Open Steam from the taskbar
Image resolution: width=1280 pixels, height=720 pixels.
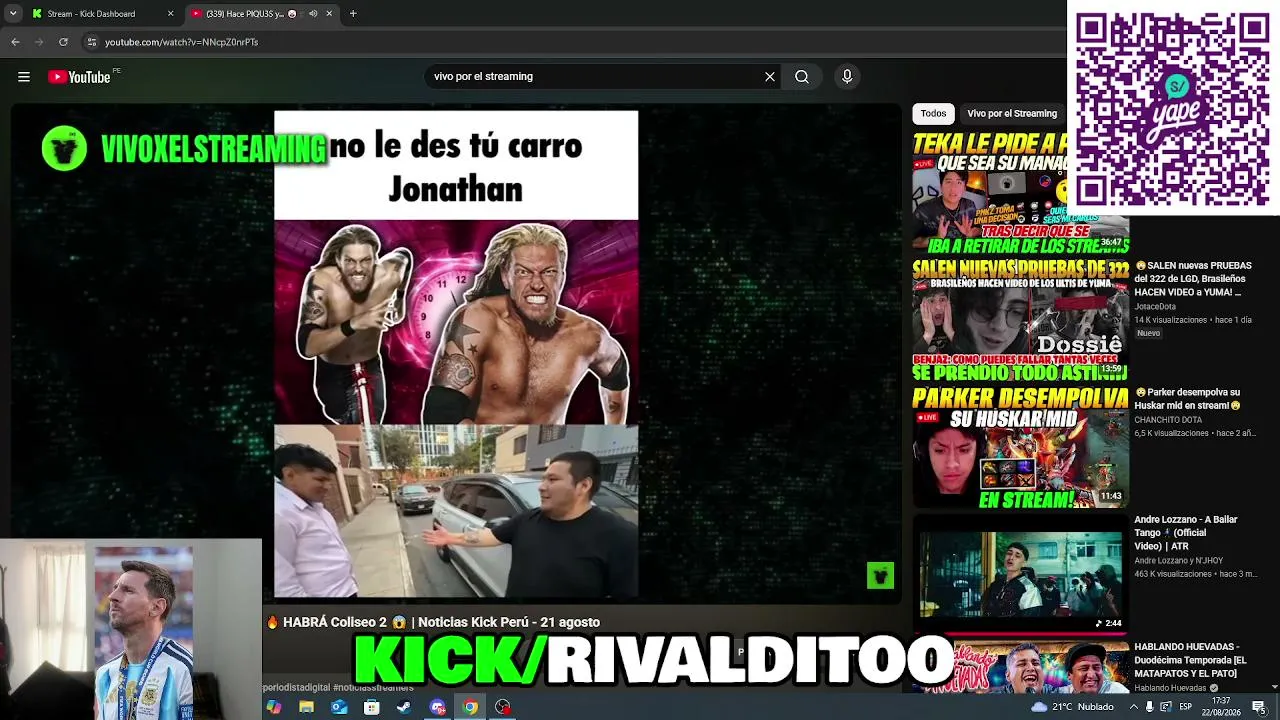404,707
